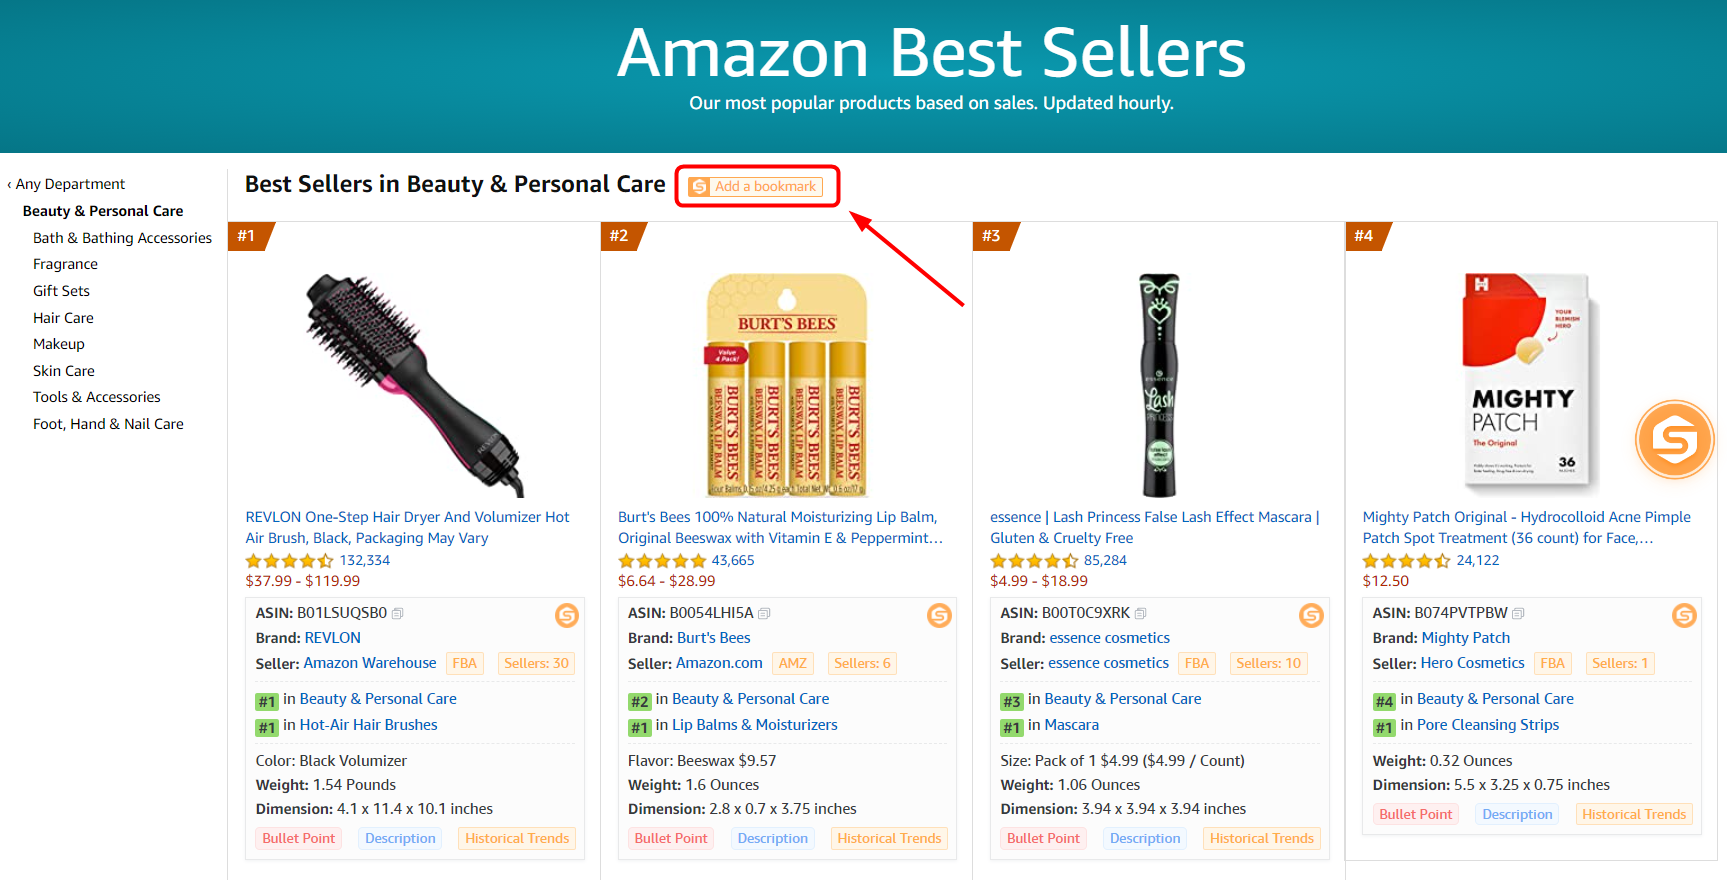Click the Burt's Bees lip balm product image

click(x=786, y=385)
